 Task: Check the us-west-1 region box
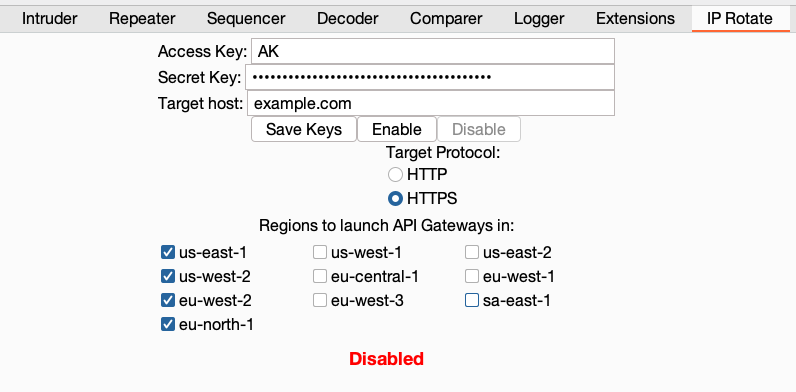click(320, 252)
